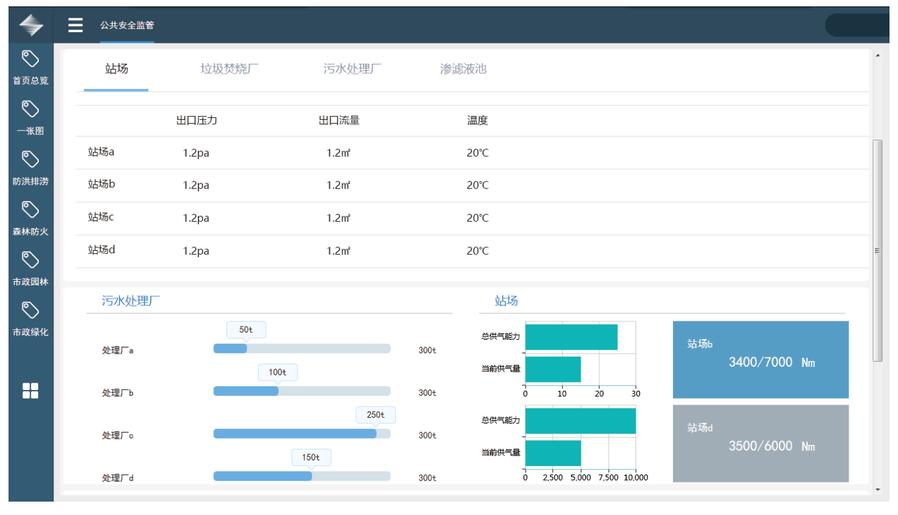898x515 pixels.
Task: Click the hamburger menu icon
Action: point(75,25)
